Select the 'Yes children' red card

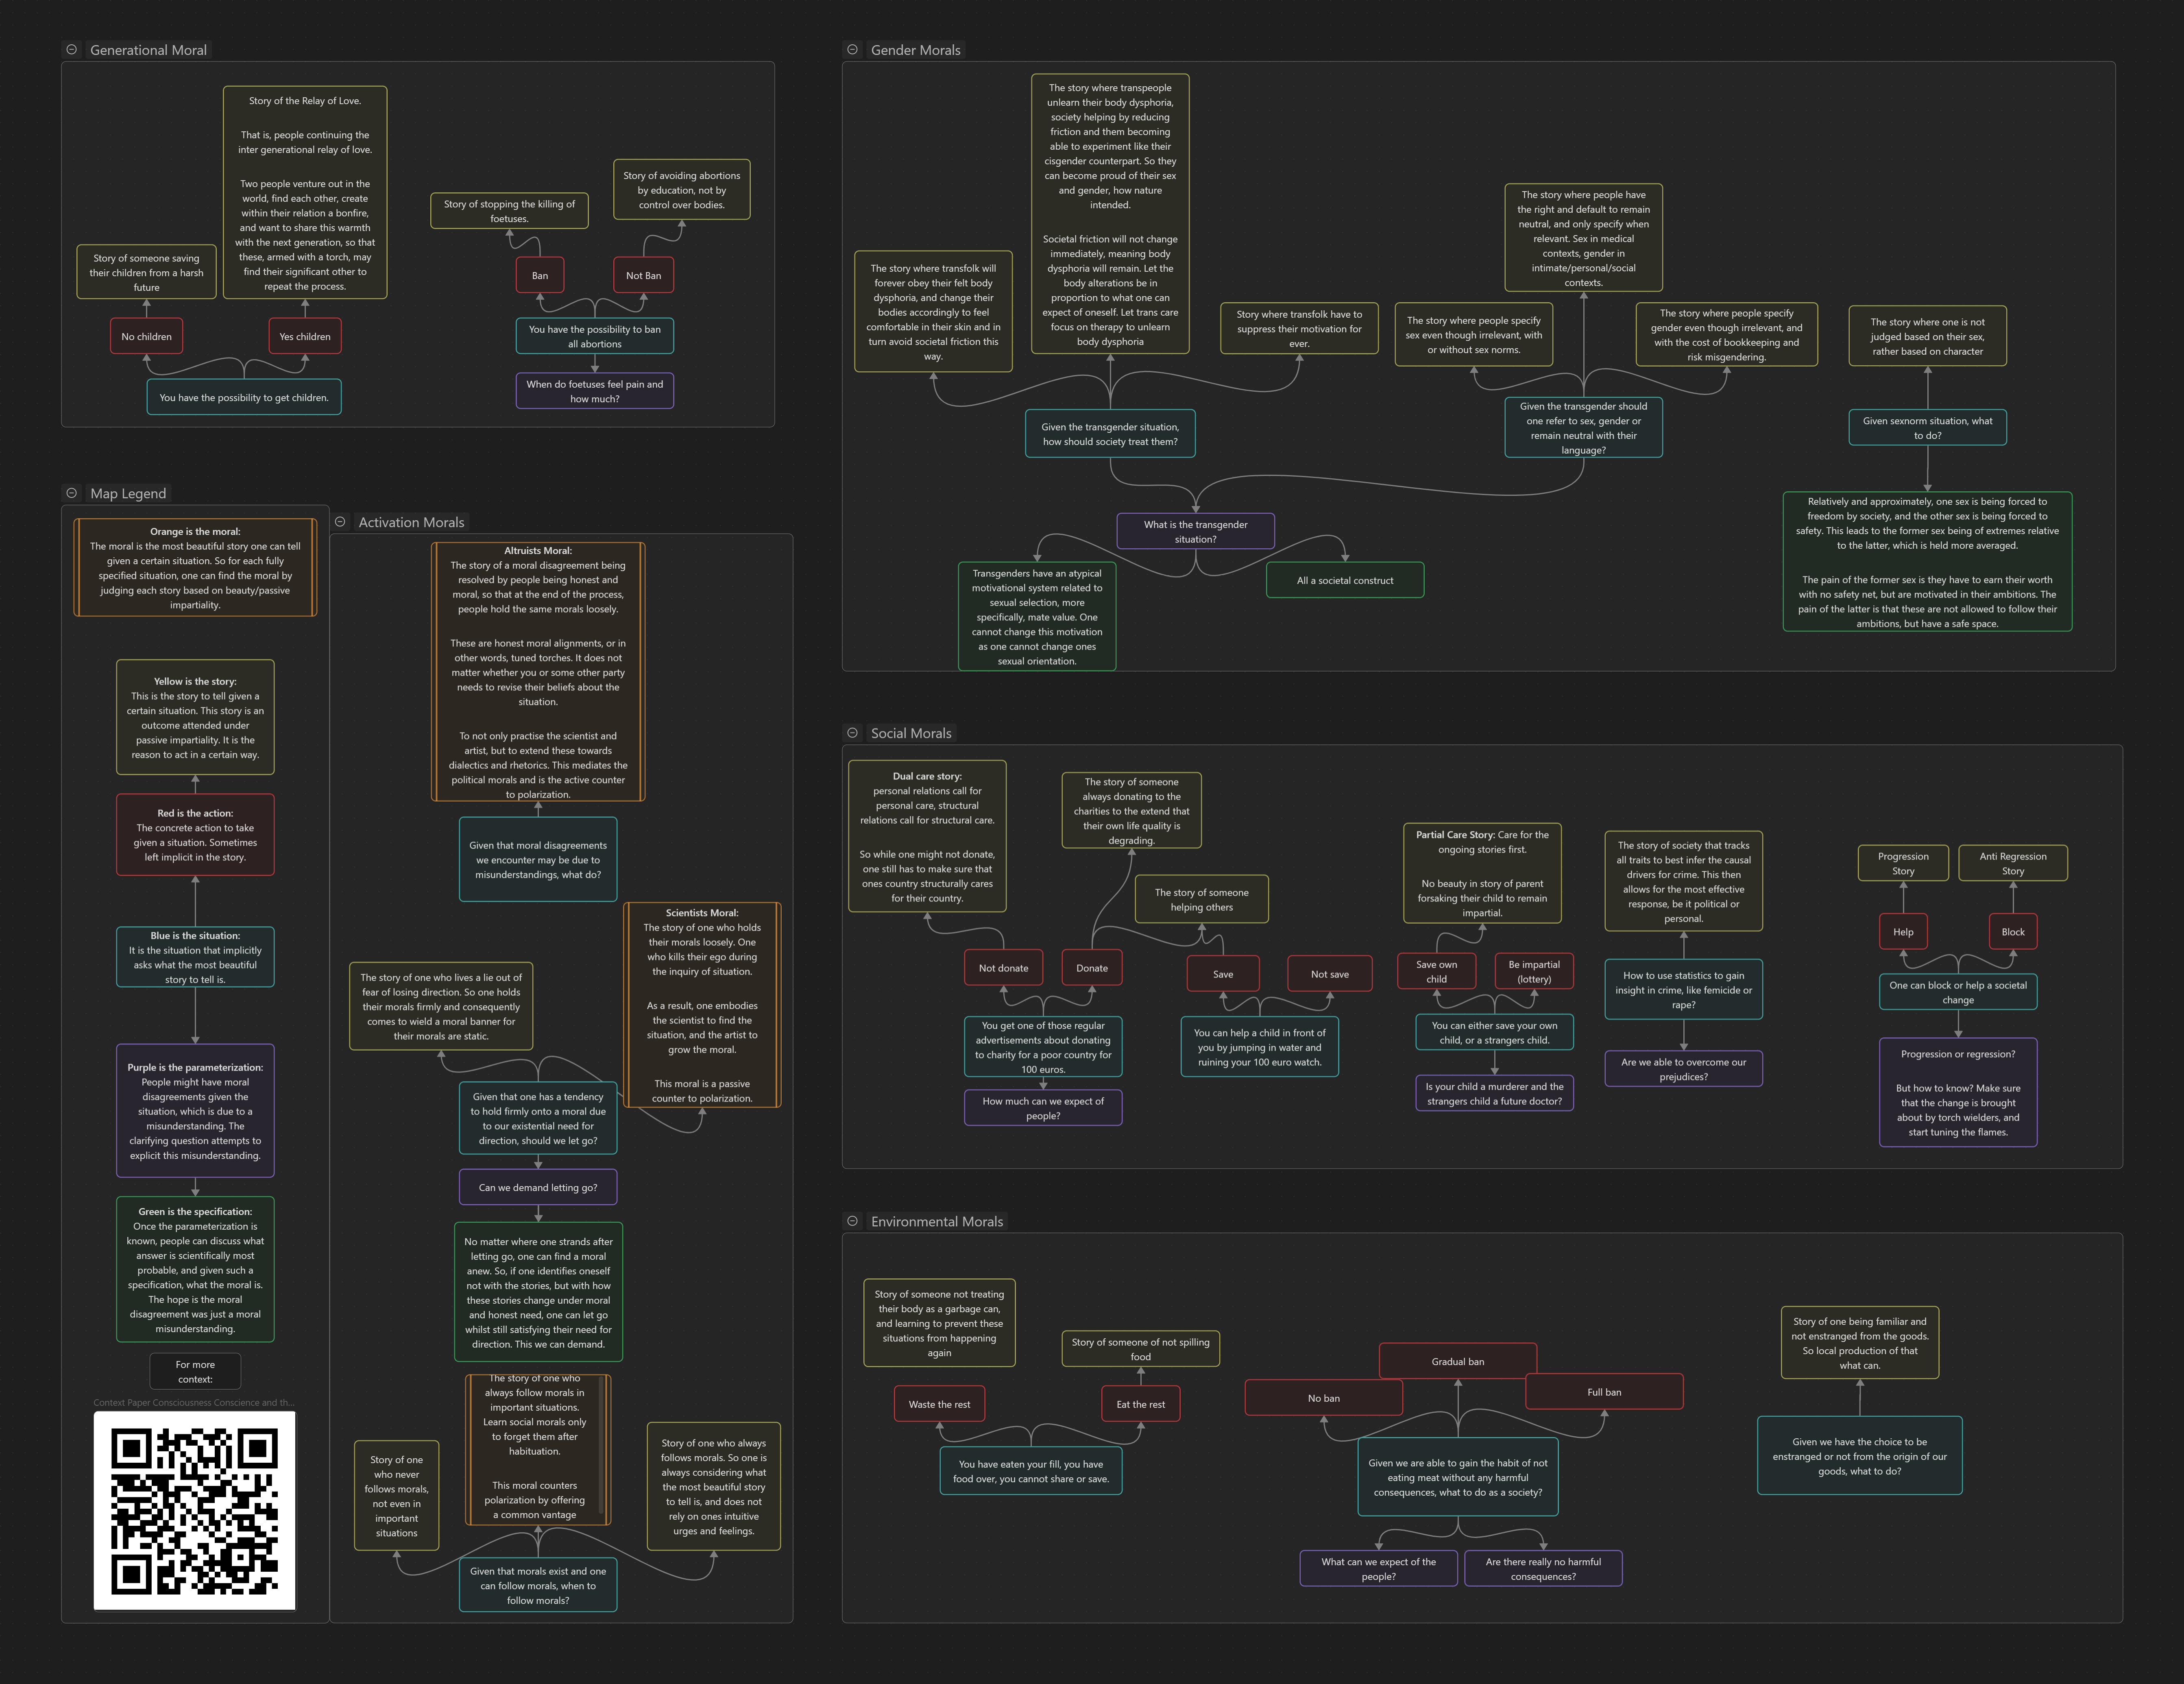[305, 337]
